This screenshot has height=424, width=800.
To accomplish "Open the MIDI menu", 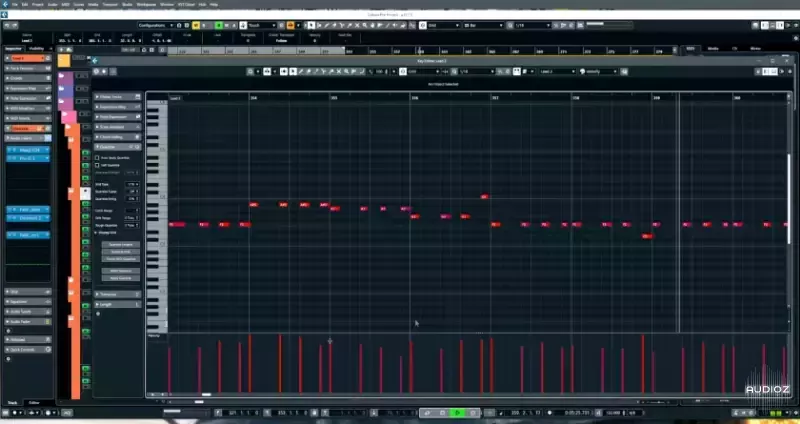I will point(65,4).
